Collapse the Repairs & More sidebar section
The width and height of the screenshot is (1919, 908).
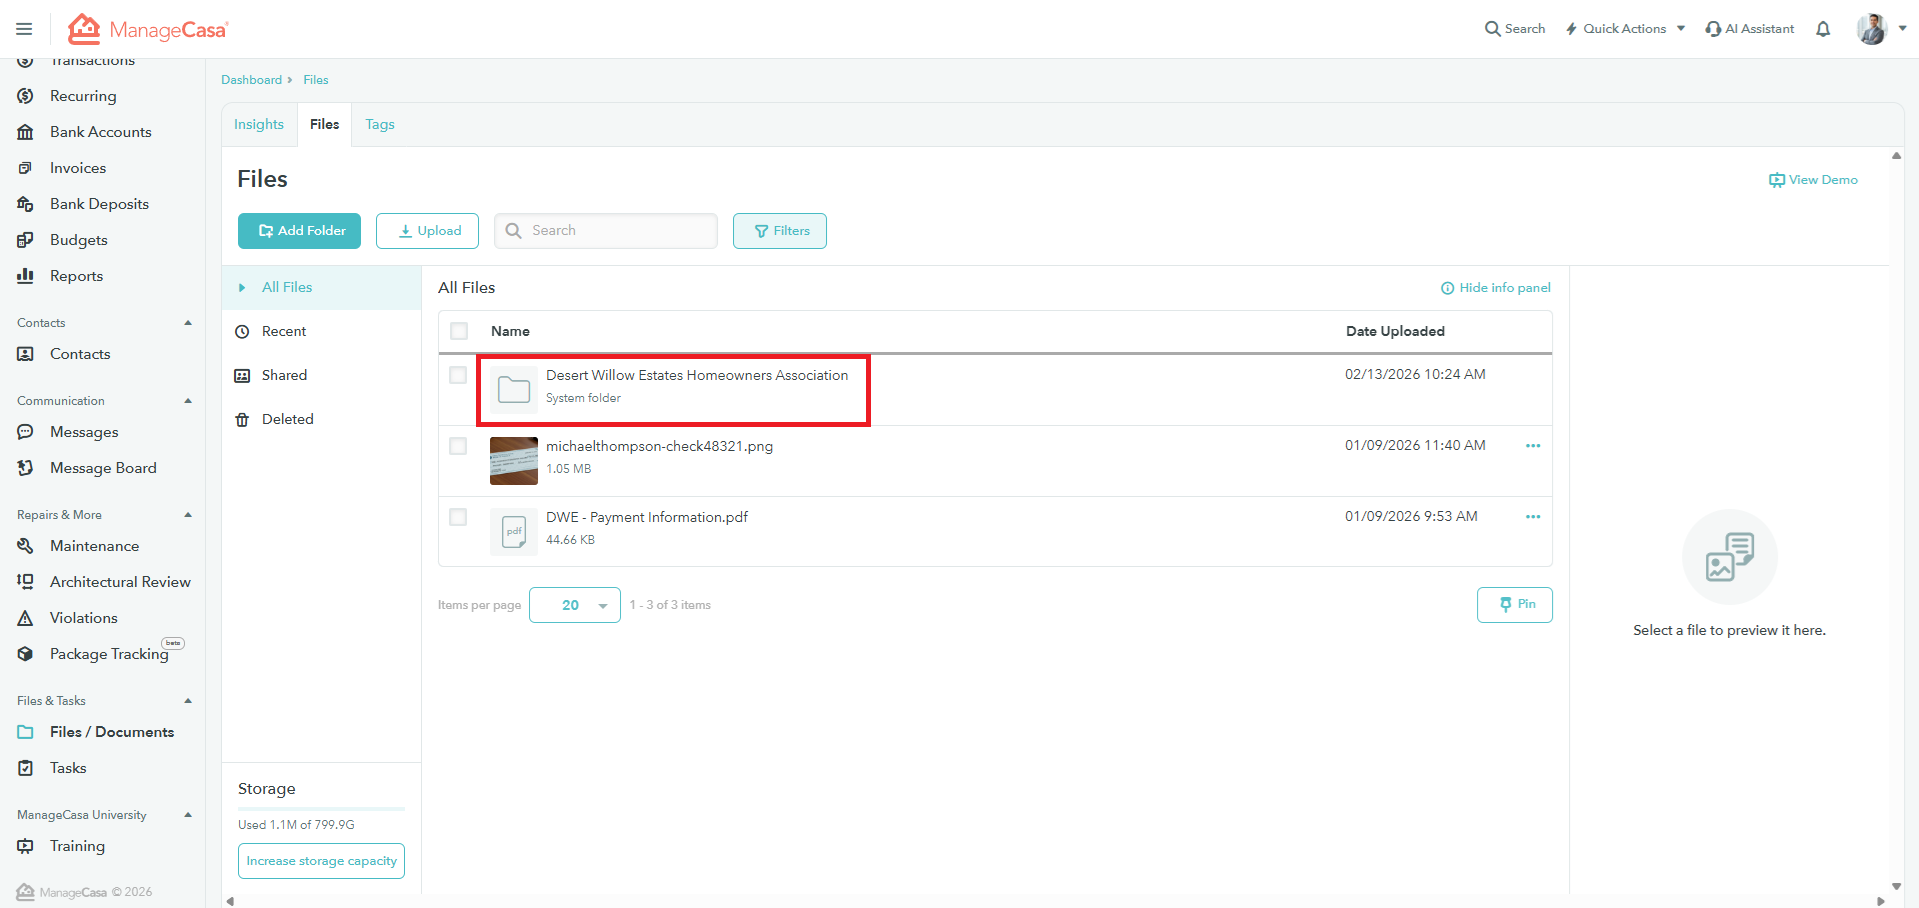tap(188, 515)
